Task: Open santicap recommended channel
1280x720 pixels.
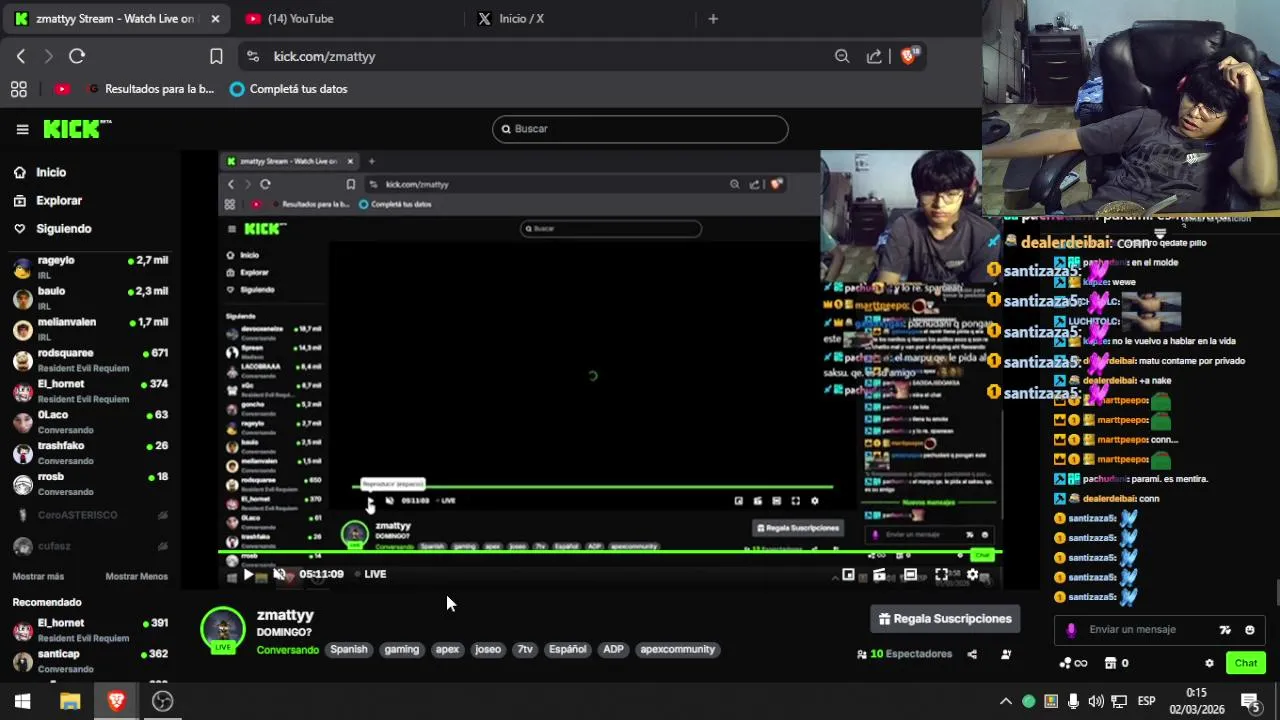Action: (90, 660)
